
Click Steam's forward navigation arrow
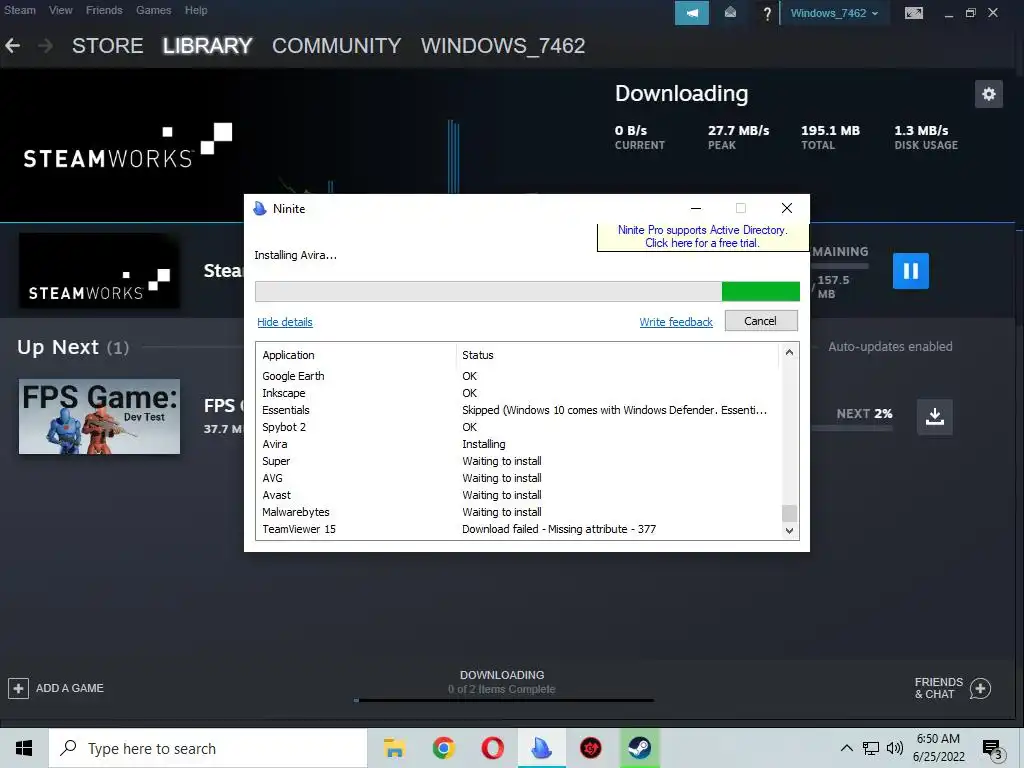coord(45,46)
